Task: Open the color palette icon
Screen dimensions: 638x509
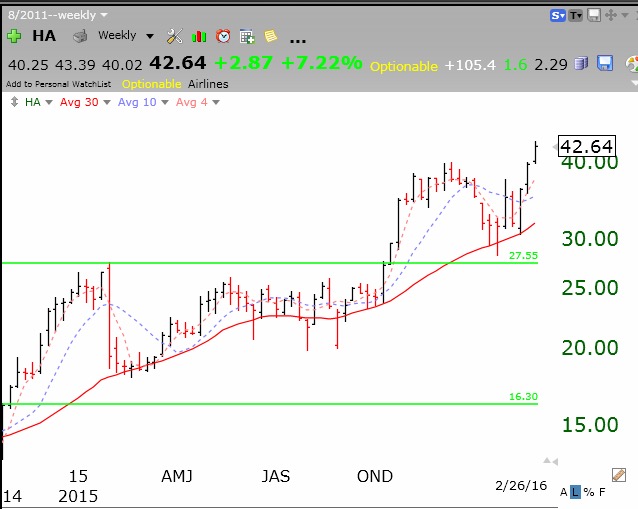Action: [x=632, y=64]
